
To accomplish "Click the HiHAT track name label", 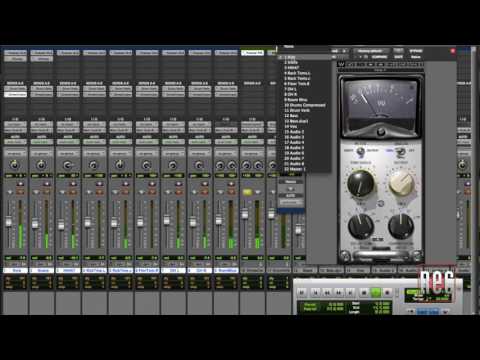I will tap(68, 270).
